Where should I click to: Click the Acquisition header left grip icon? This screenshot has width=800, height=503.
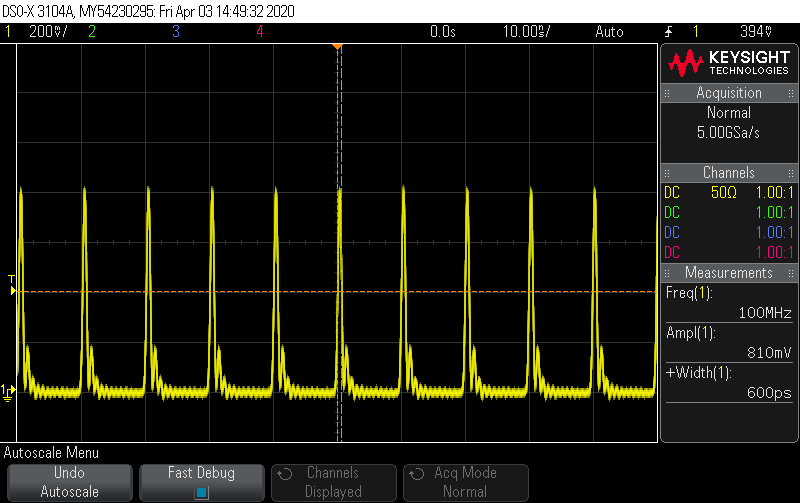click(667, 93)
